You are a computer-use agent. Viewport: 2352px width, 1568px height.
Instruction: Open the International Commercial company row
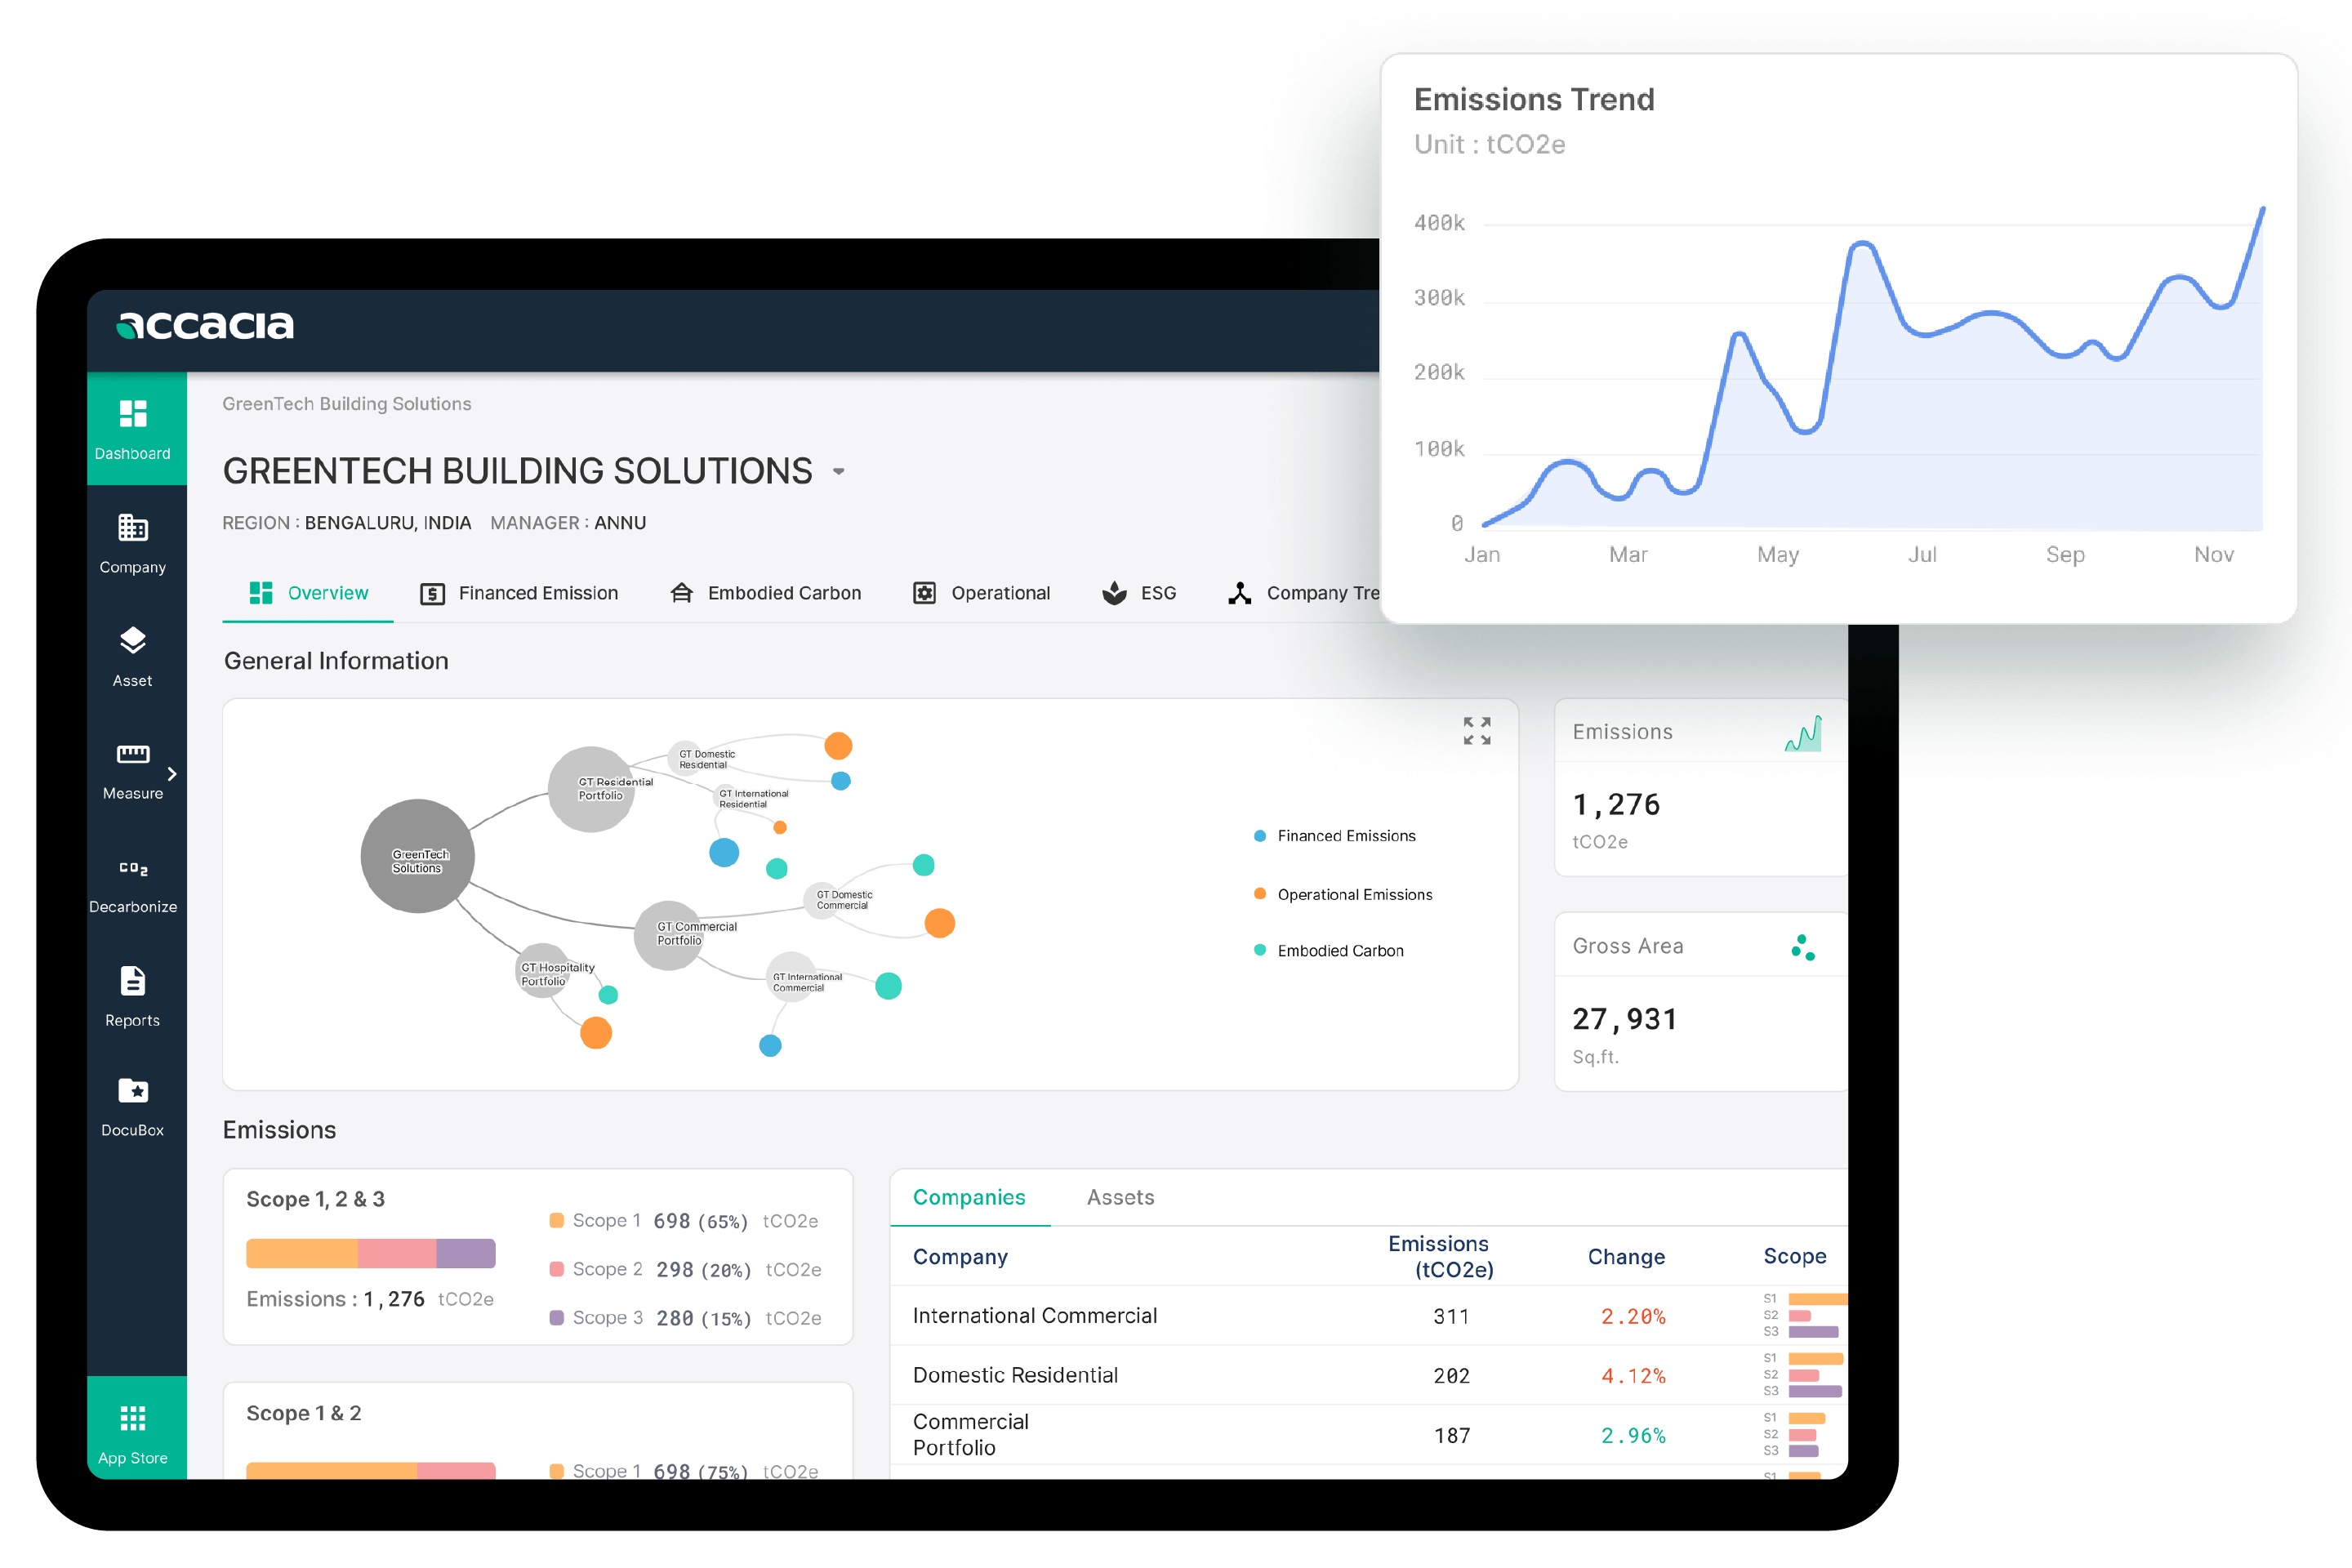tap(1369, 1315)
